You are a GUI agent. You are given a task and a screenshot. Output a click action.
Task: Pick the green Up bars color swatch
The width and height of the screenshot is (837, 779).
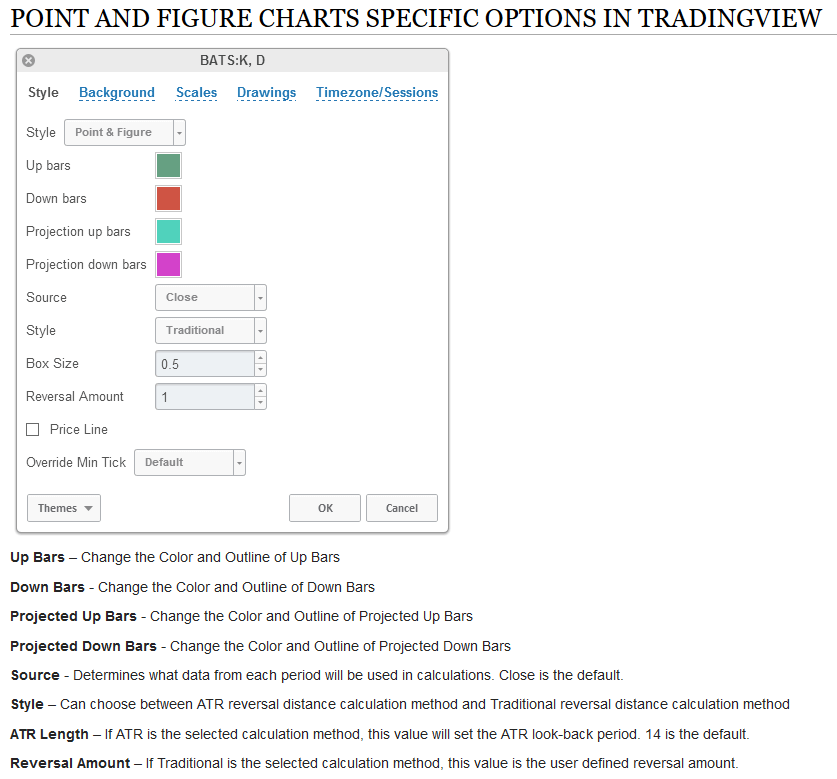pyautogui.click(x=168, y=165)
